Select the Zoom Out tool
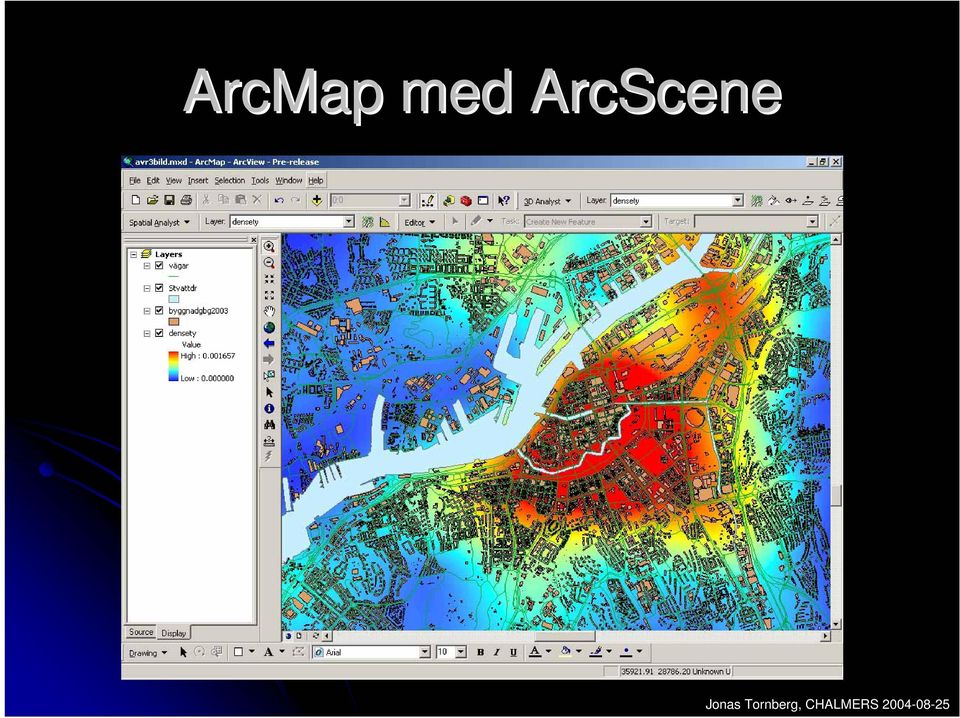The height and width of the screenshot is (718, 960). coord(269,263)
